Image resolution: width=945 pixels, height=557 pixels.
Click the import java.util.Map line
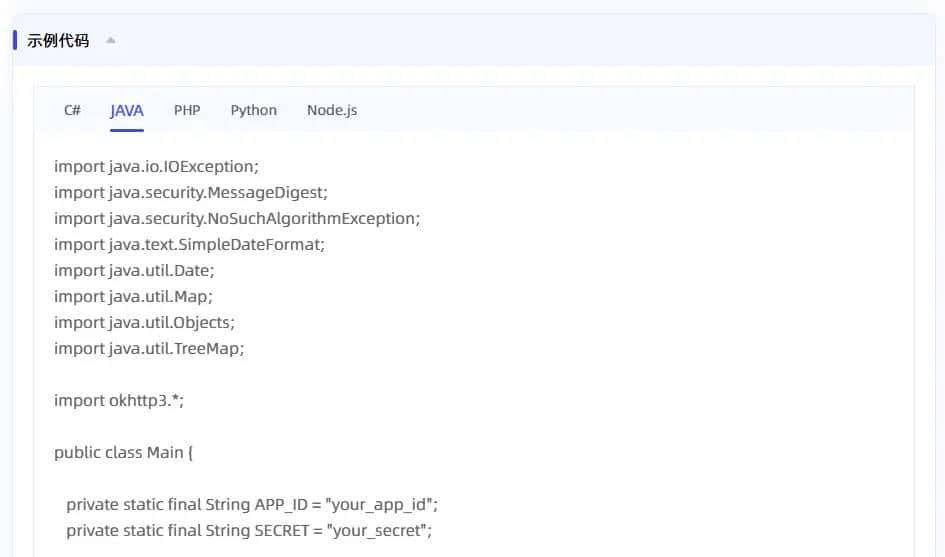pos(133,296)
